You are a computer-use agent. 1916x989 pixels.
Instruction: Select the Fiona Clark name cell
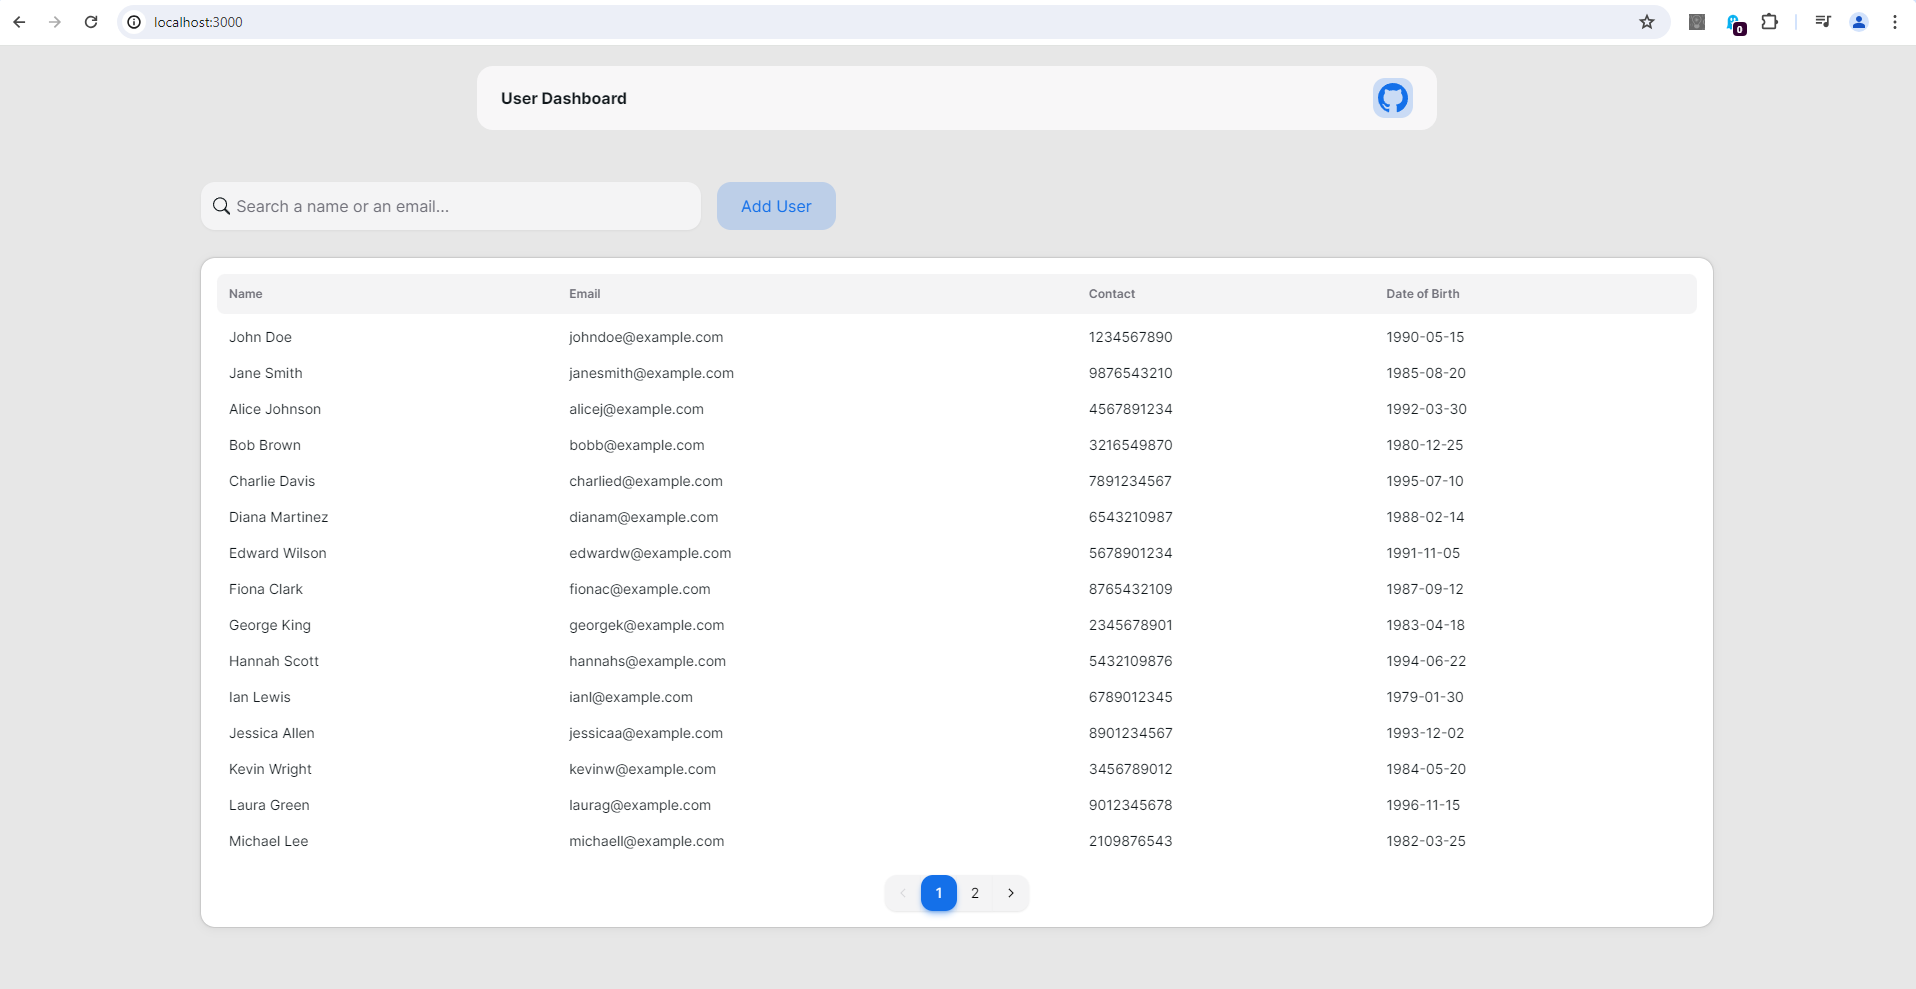[x=266, y=589]
